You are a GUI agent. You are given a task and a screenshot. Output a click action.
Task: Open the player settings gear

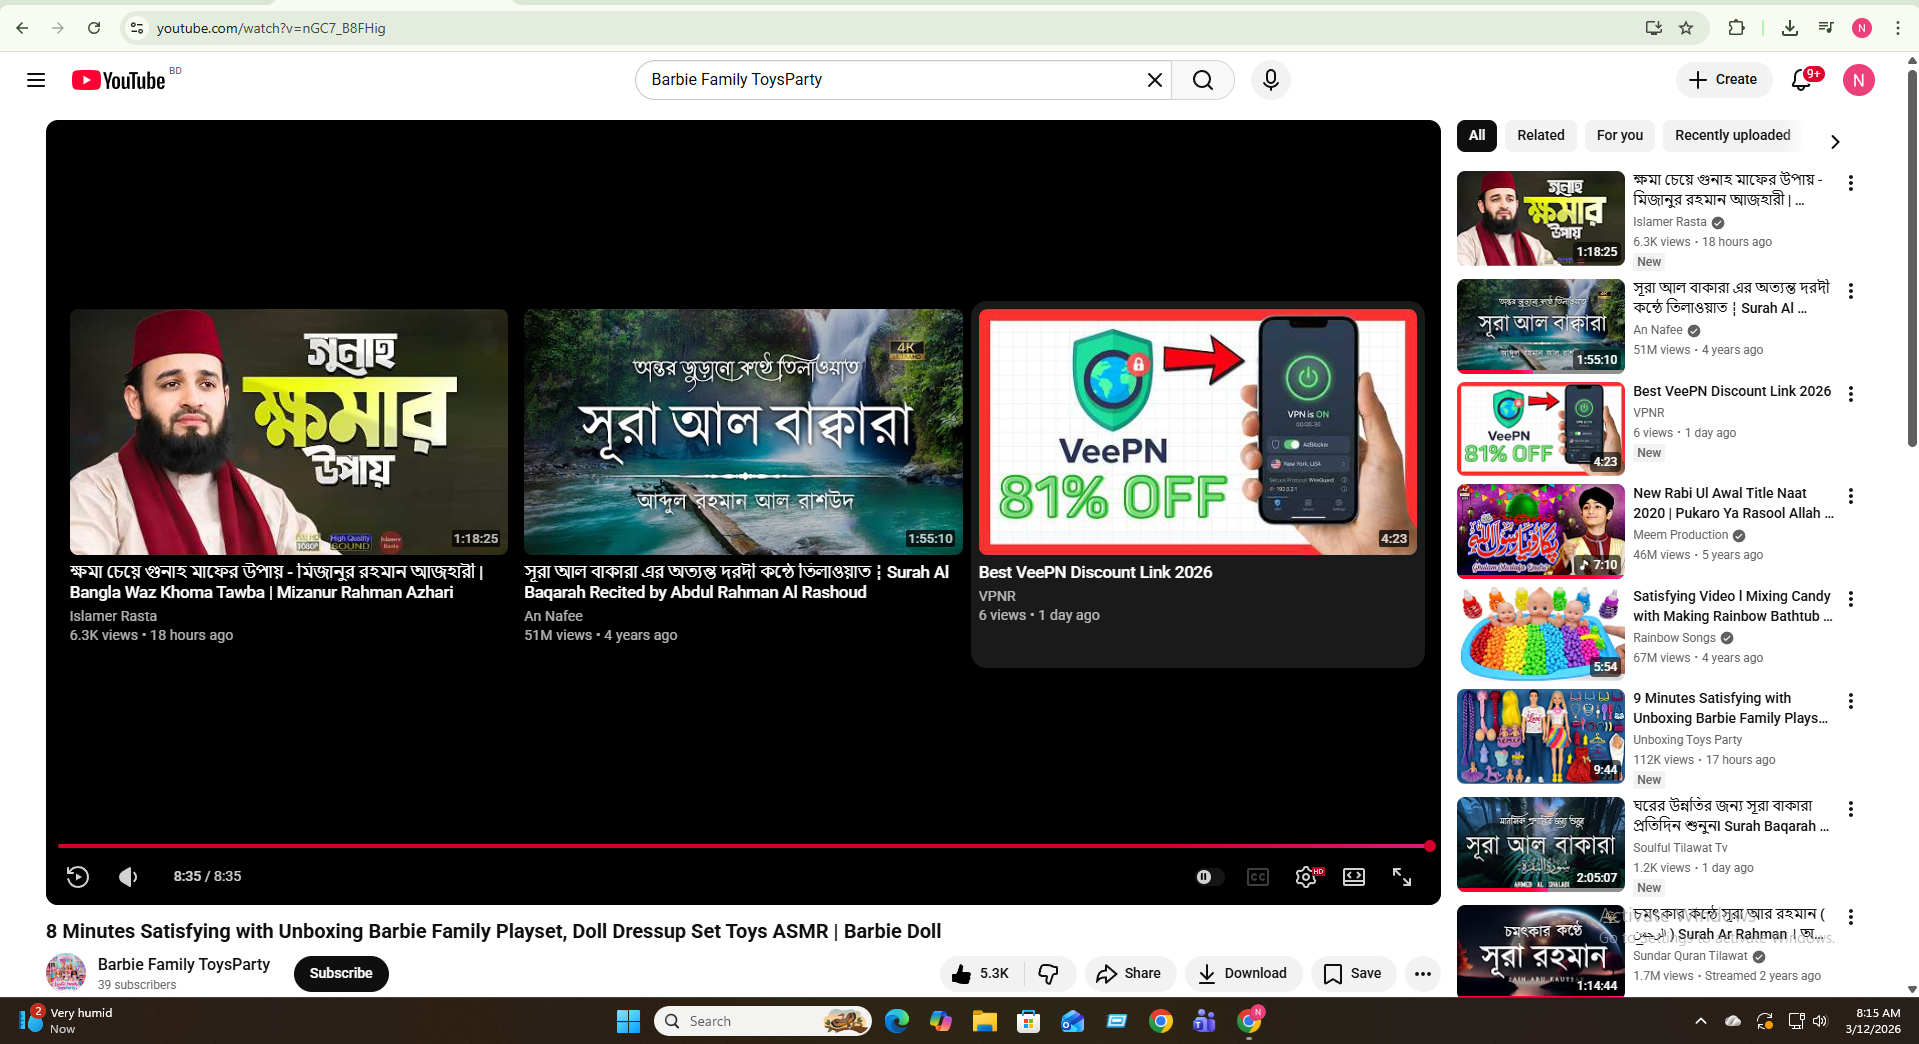tap(1306, 877)
